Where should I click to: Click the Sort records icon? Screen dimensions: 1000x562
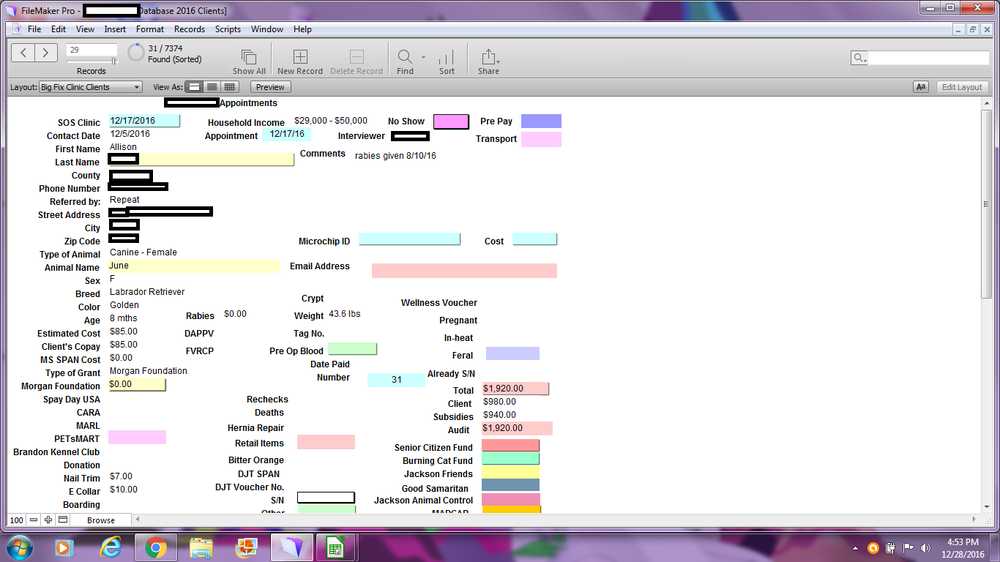click(446, 58)
